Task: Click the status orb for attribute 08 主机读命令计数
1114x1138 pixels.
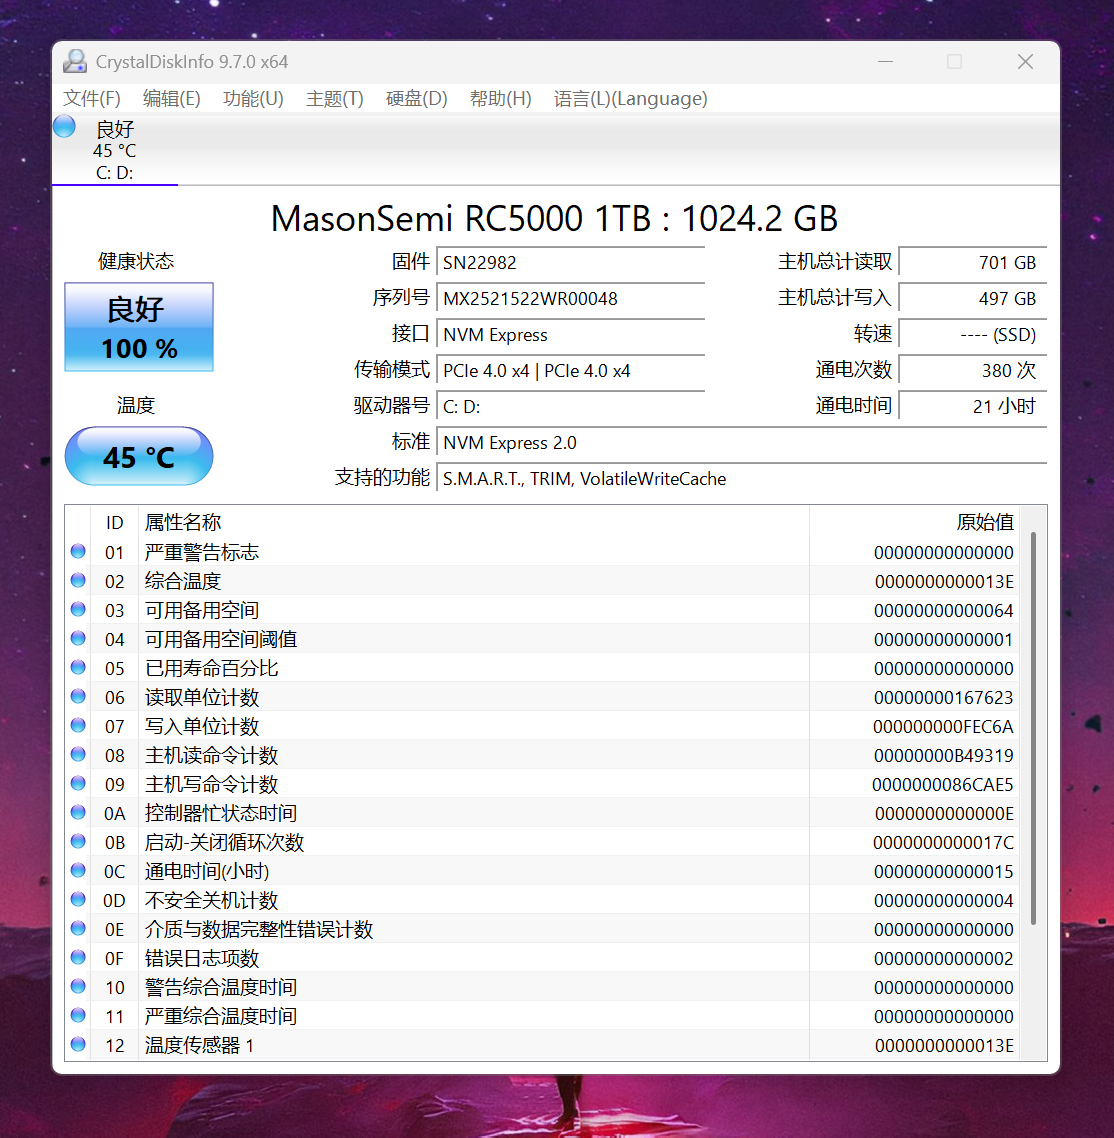Action: pos(78,755)
